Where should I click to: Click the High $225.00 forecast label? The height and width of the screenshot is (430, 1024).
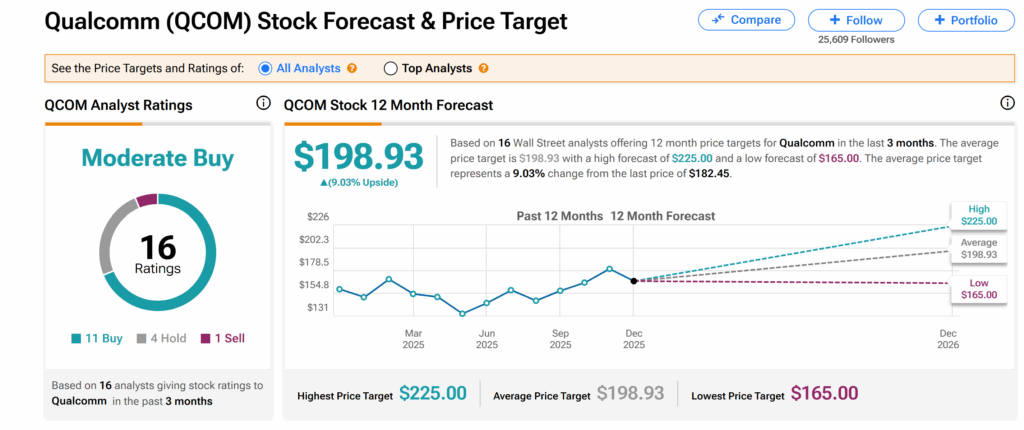click(x=978, y=215)
